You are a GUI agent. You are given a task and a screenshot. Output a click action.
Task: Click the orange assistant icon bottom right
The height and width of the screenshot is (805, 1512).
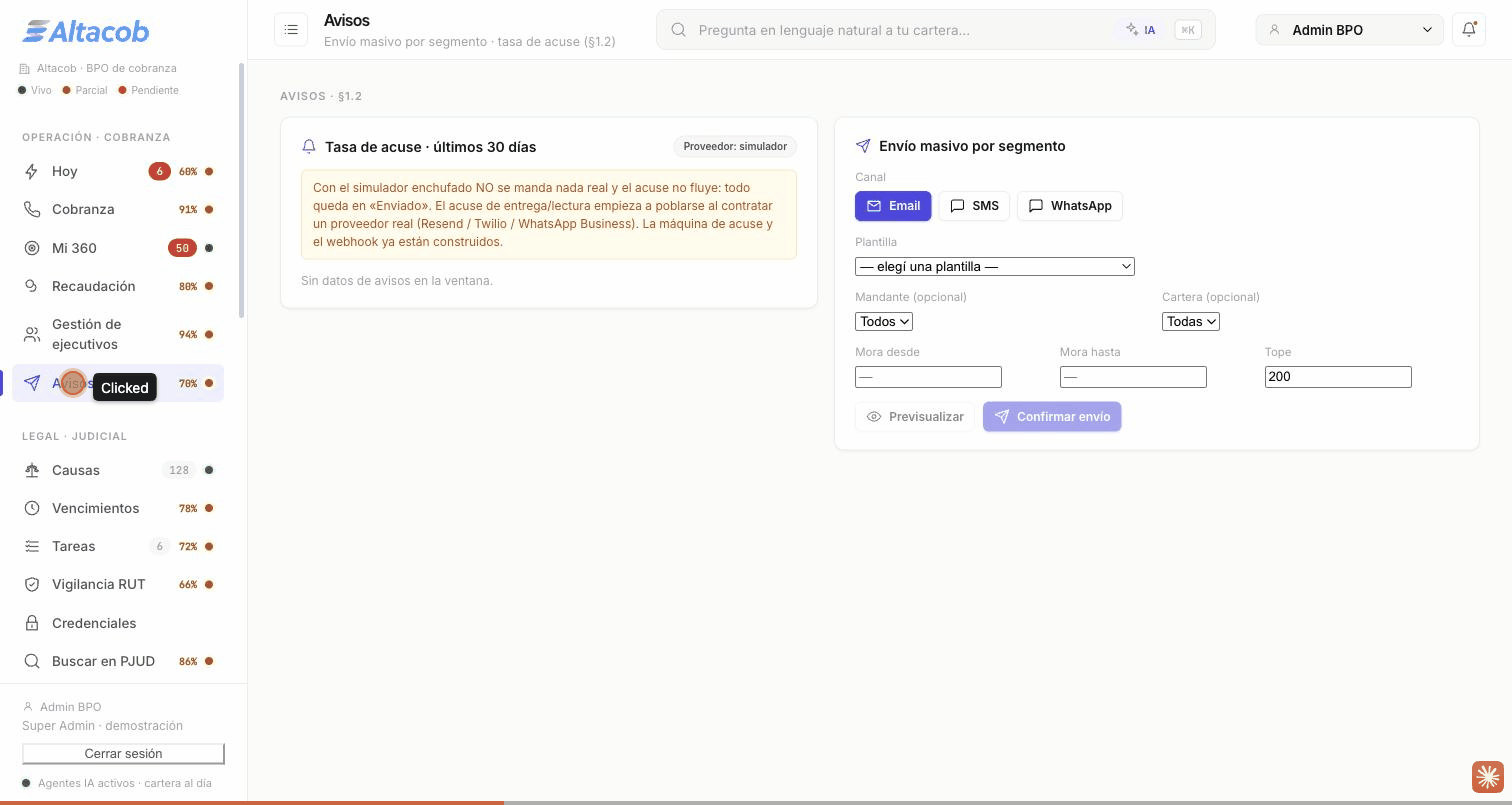1488,776
